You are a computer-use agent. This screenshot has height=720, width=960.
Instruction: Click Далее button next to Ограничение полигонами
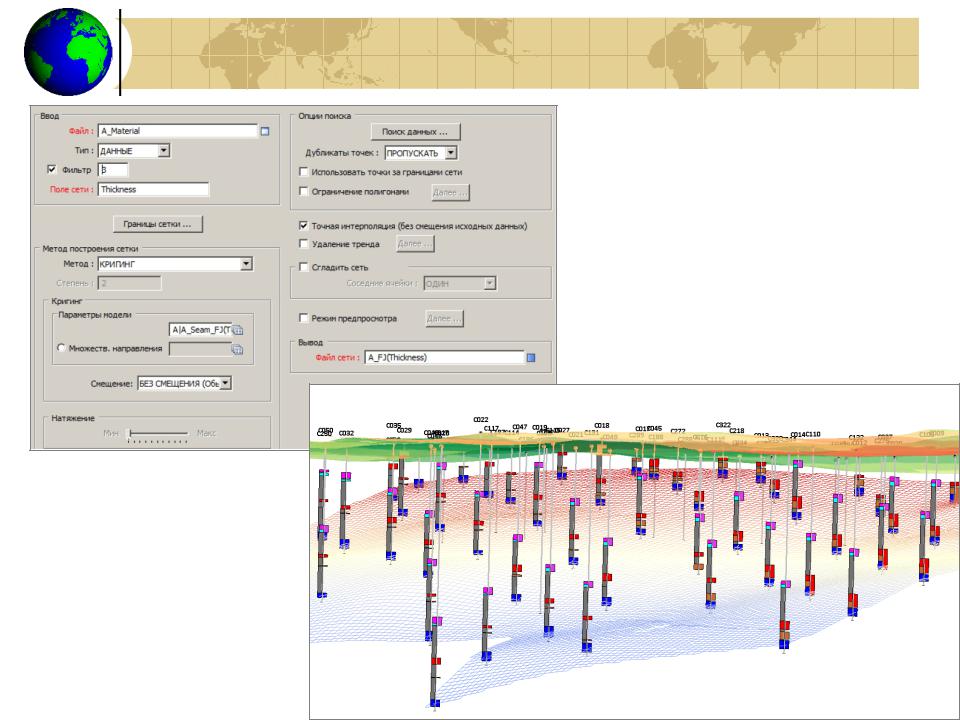coord(450,192)
